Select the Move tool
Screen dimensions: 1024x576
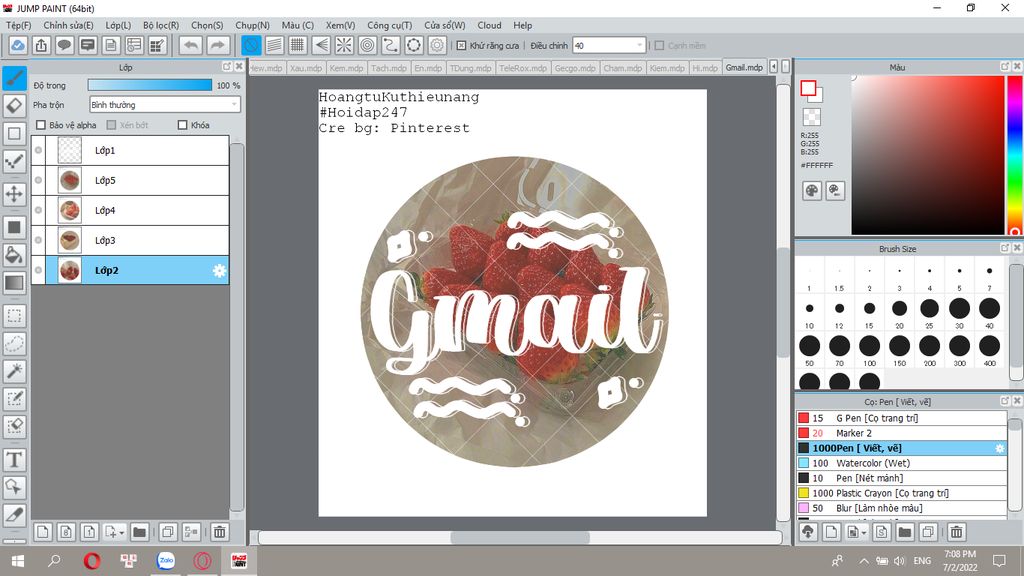[x=14, y=194]
